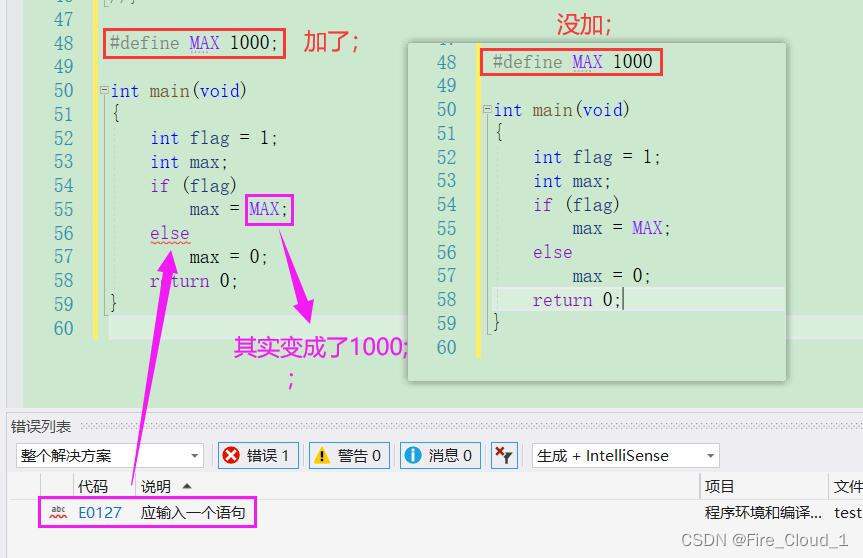Click '#define MAX 1000' in right editor
Screen dimensions: 863x558
572,62
